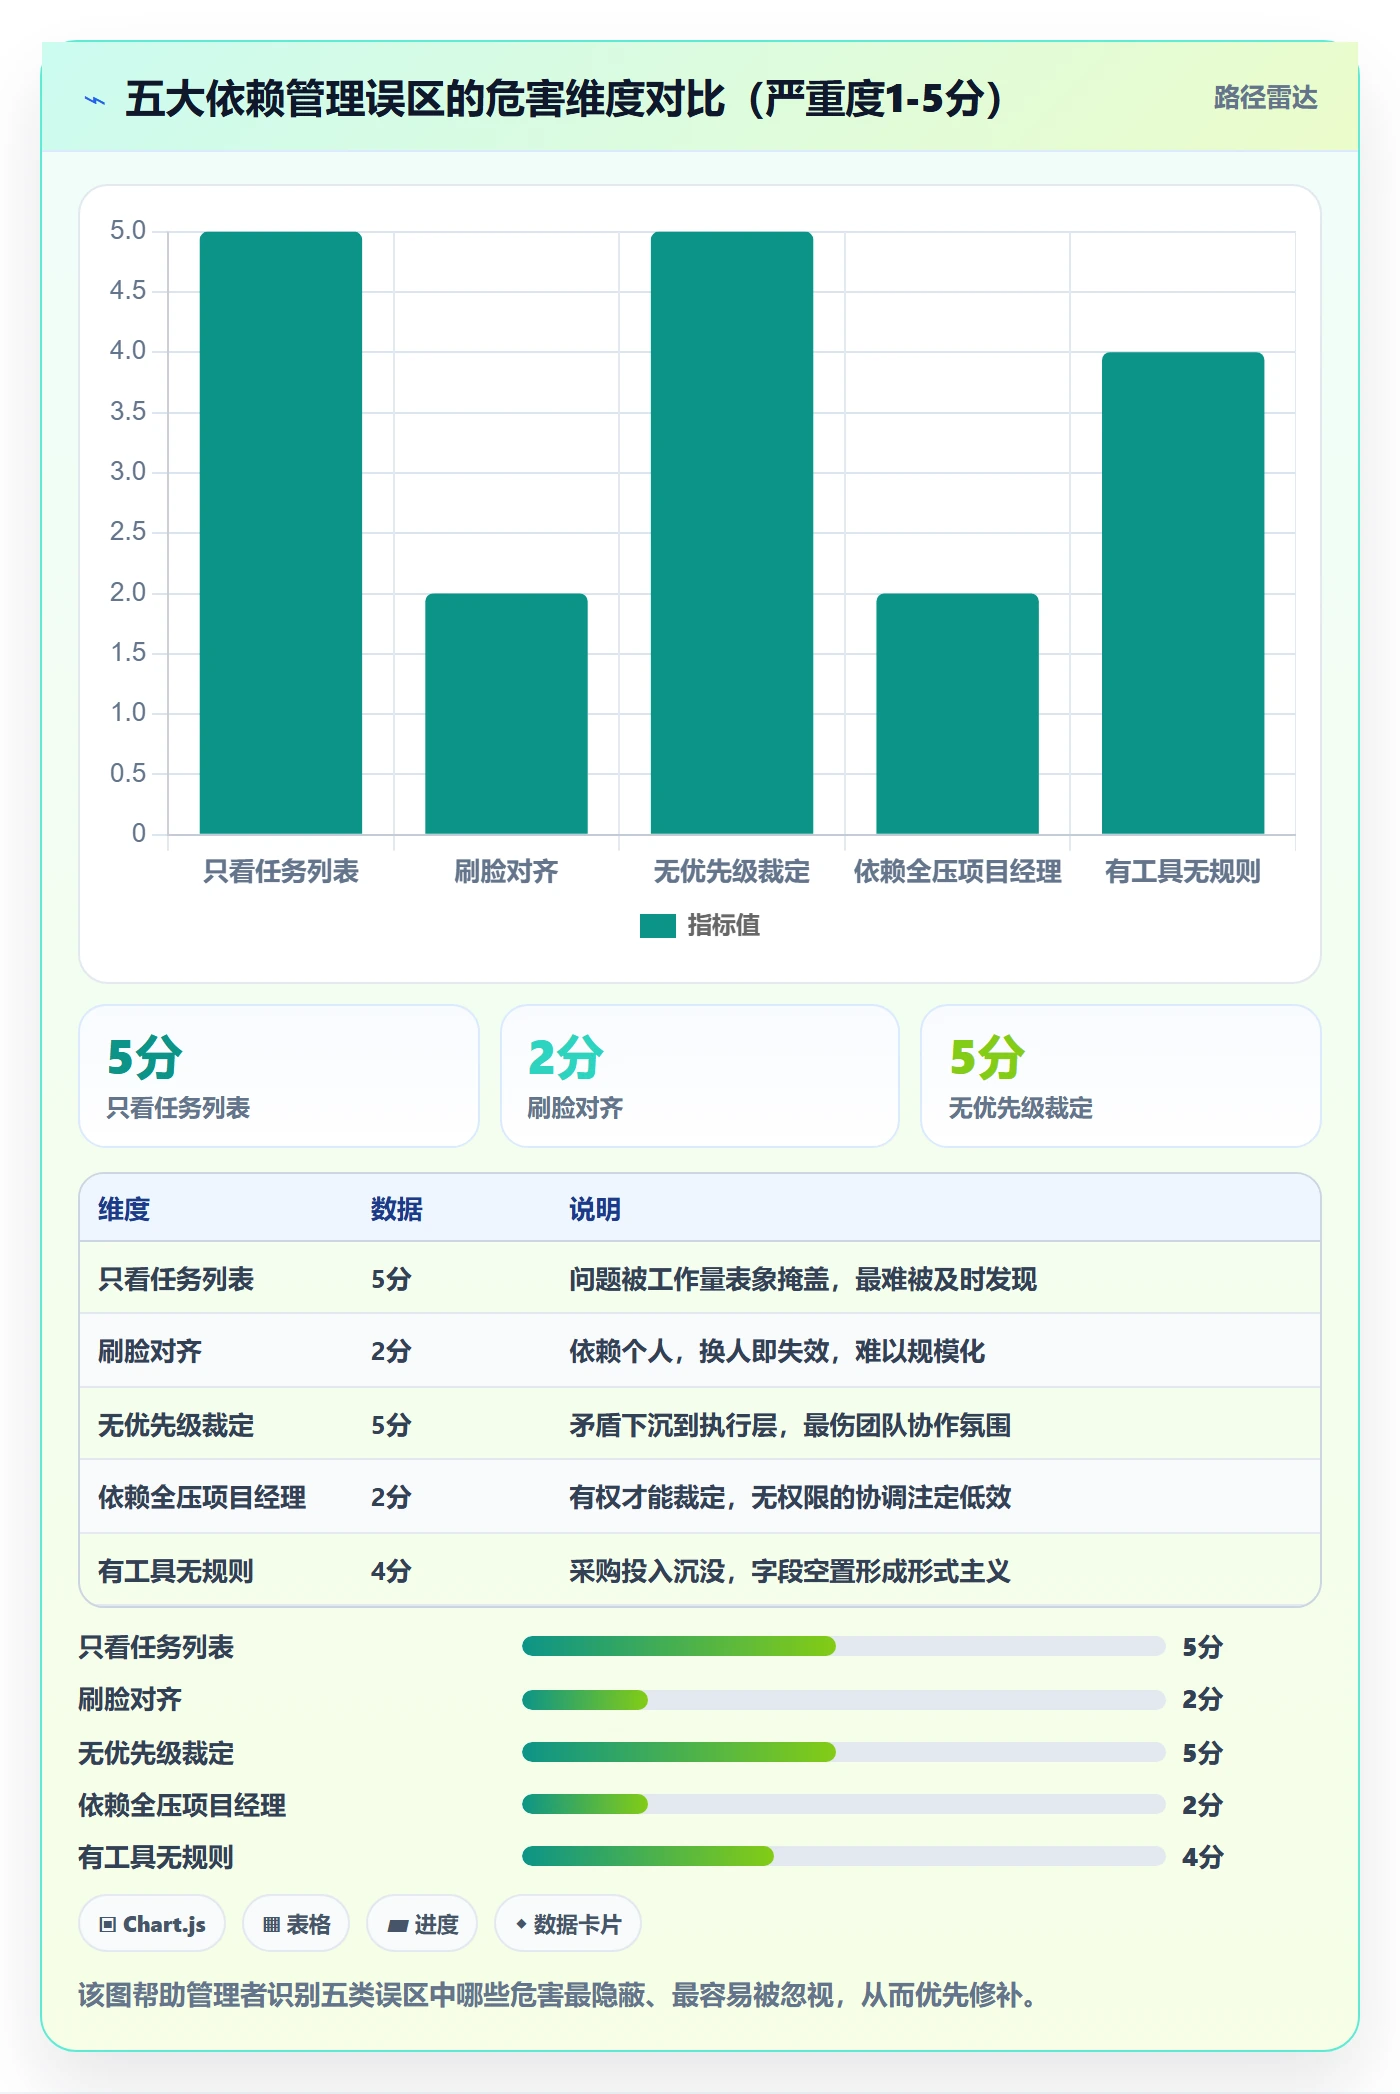Click the description 问题被工作量表象掩盖，最难被及时发现
The width and height of the screenshot is (1400, 2094).
(803, 1279)
